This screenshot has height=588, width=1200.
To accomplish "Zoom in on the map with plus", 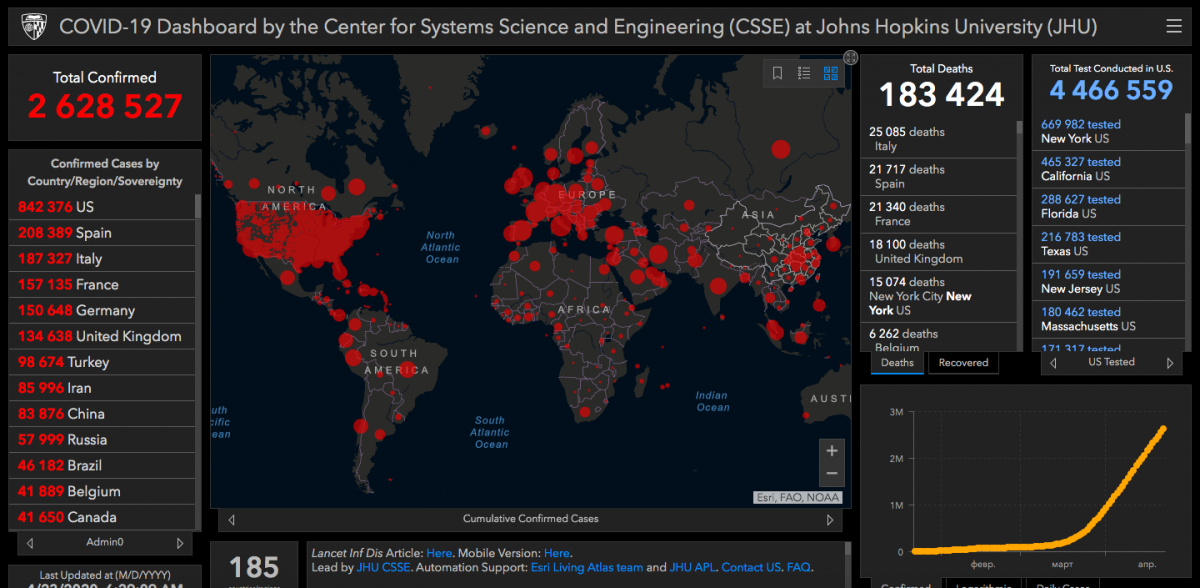I will point(832,451).
